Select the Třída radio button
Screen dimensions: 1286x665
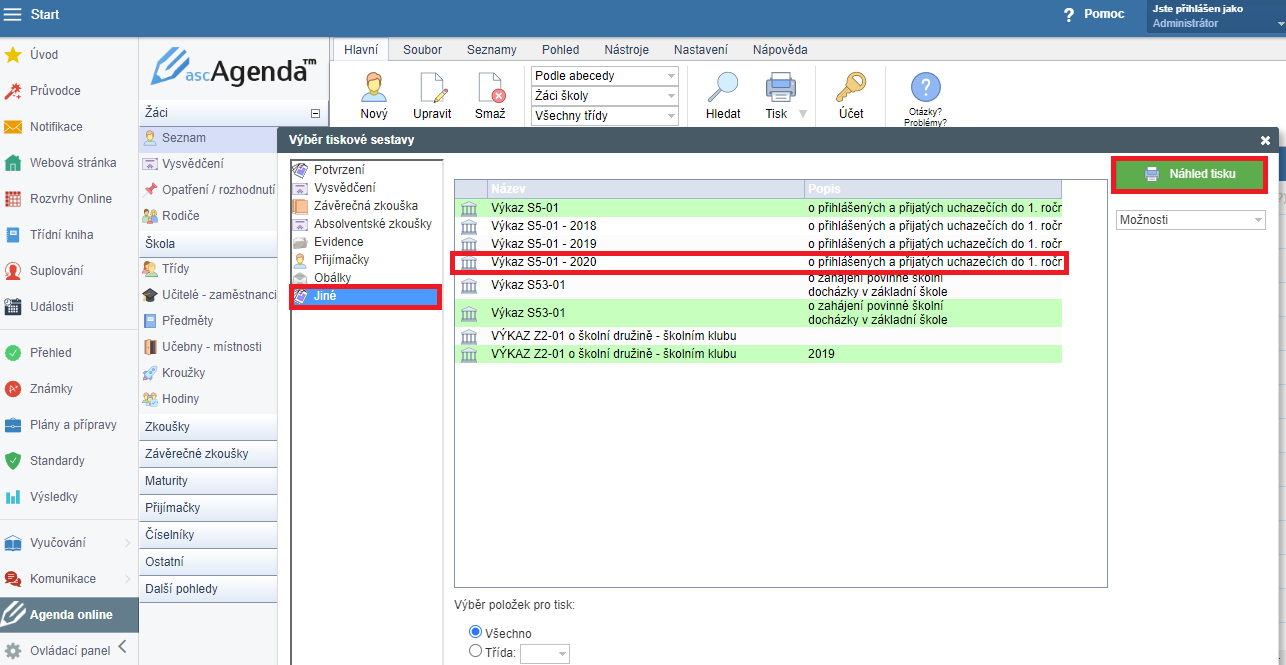(x=476, y=652)
